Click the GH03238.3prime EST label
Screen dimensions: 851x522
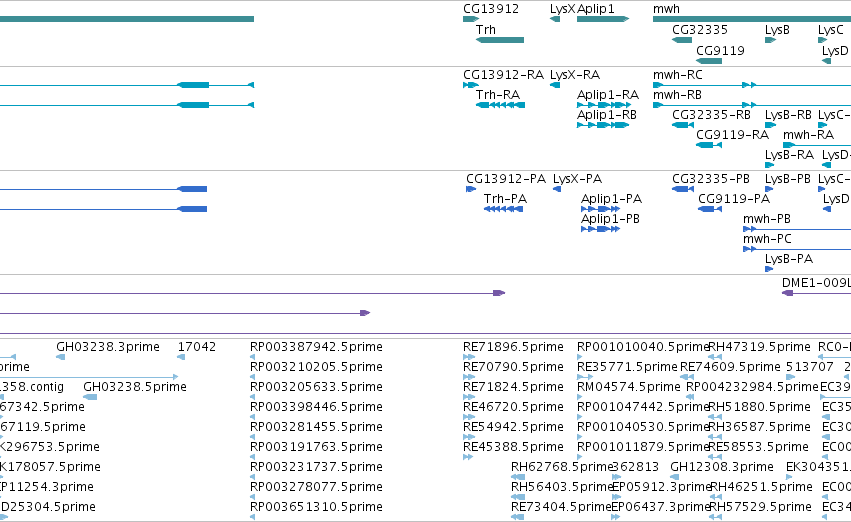tap(107, 347)
